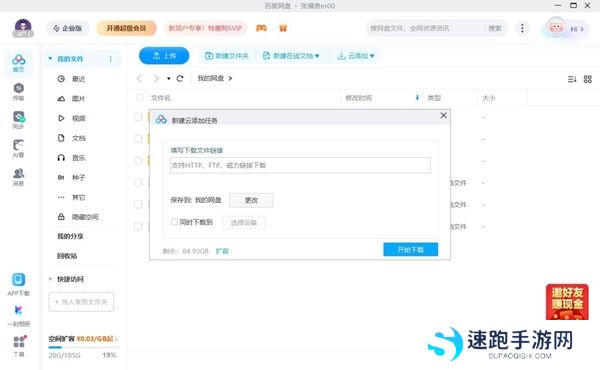Click the 邀好友赚现金 banner
The image size is (600, 370).
pyautogui.click(x=567, y=302)
